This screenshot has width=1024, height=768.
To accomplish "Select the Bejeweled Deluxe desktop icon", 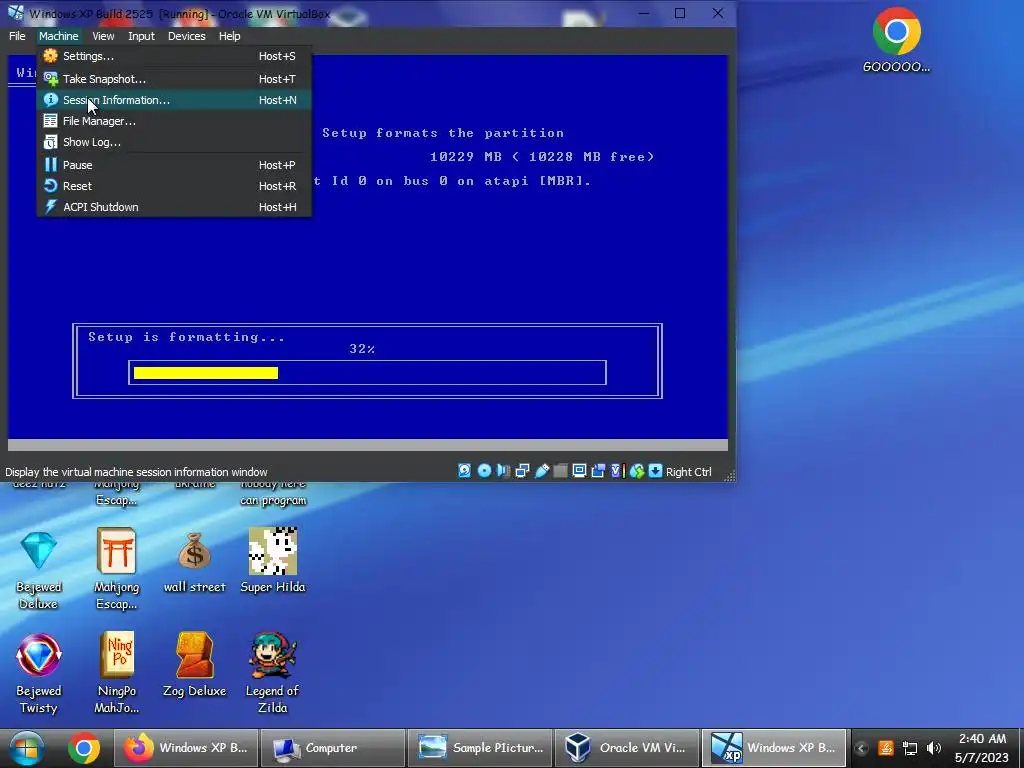I will (x=39, y=569).
